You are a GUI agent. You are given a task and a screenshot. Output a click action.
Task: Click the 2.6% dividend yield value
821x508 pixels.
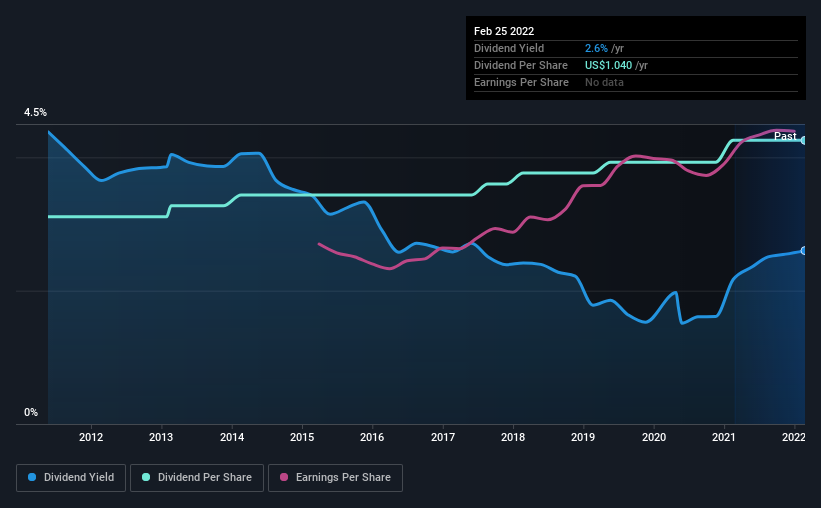(596, 48)
